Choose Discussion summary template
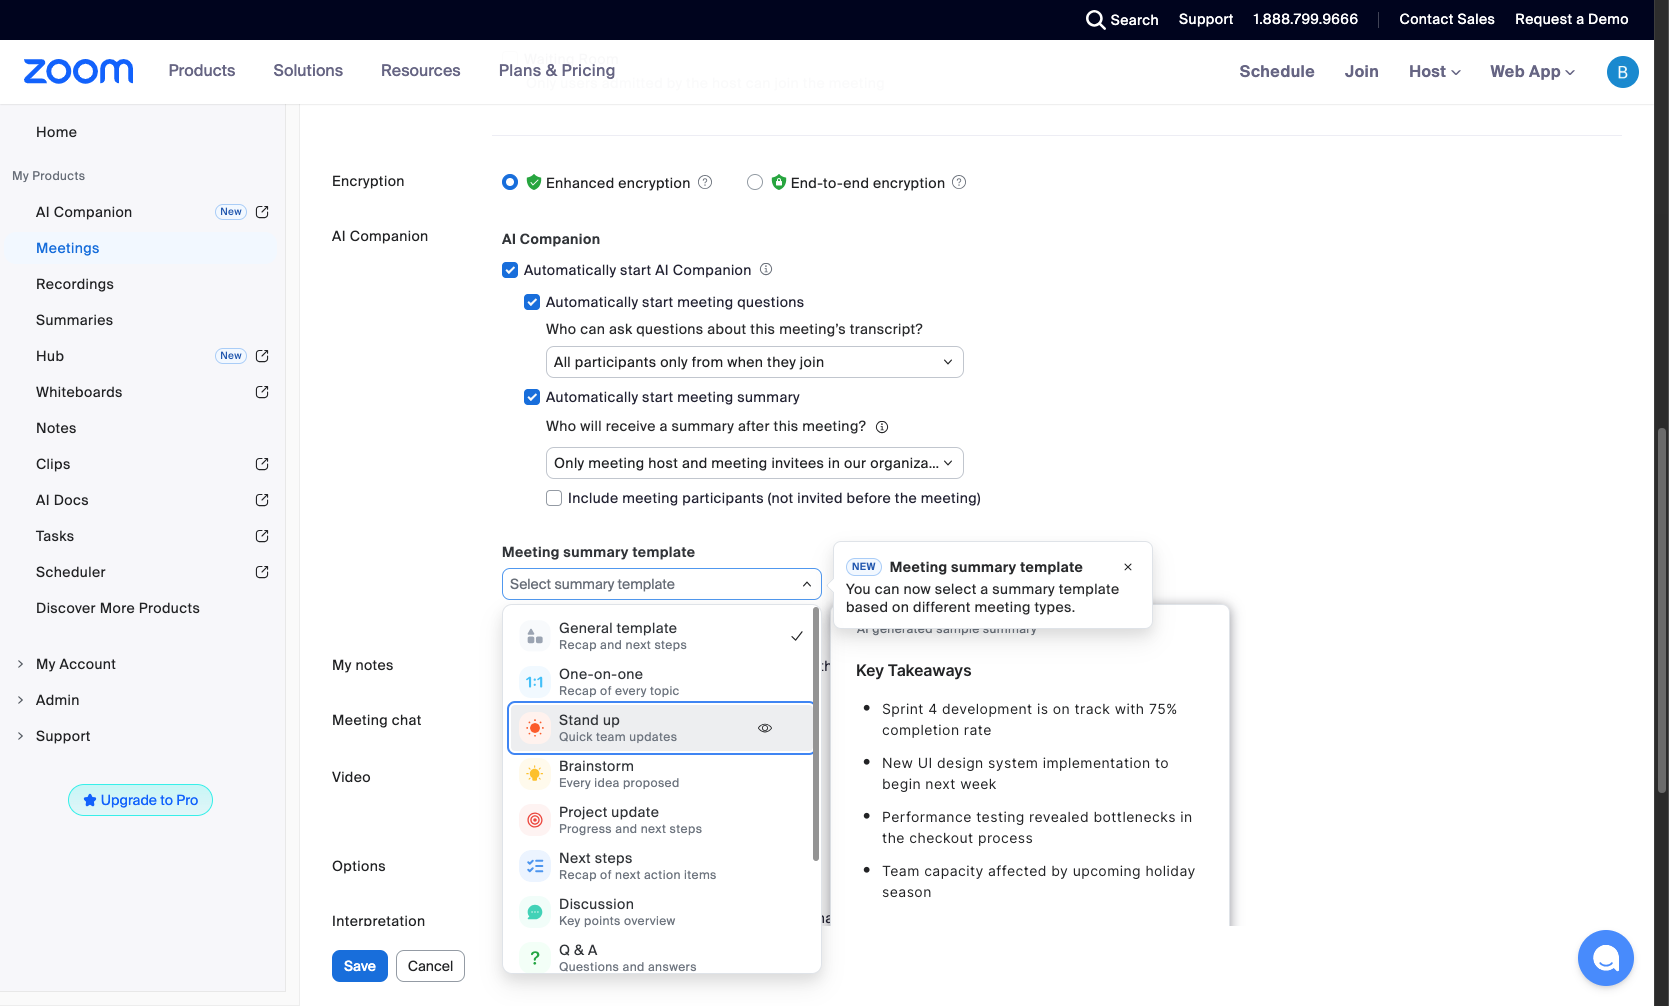 tap(661, 912)
